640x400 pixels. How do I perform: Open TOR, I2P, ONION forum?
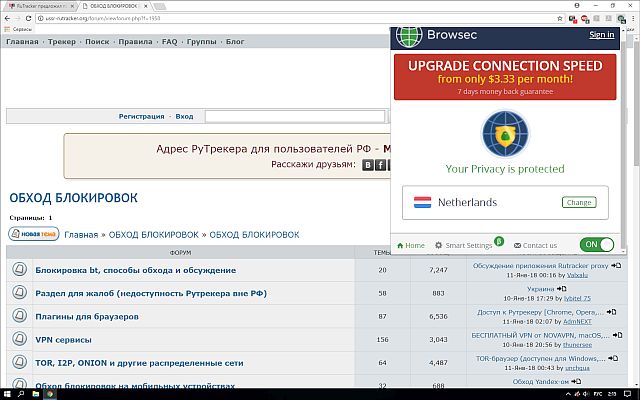[x=139, y=363]
